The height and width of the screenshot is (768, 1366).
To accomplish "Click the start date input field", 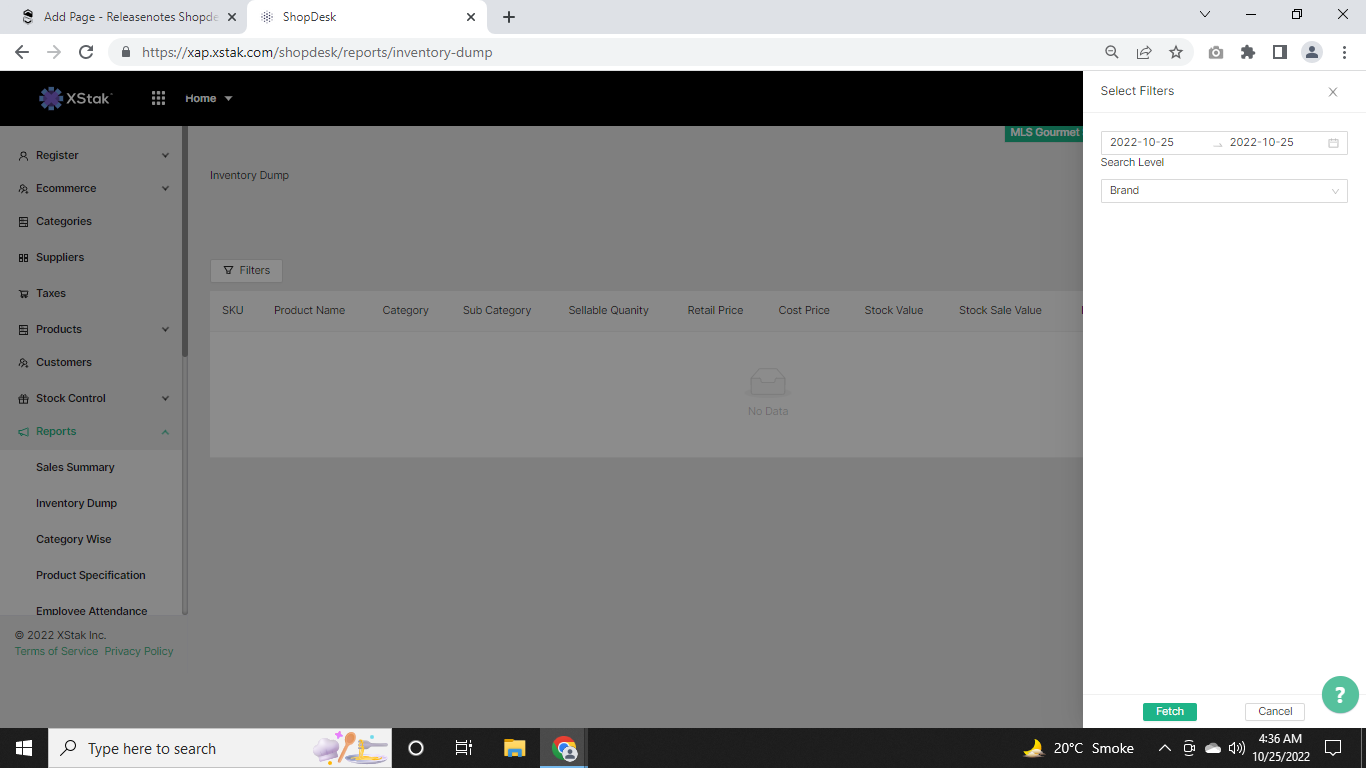I will tap(1153, 143).
